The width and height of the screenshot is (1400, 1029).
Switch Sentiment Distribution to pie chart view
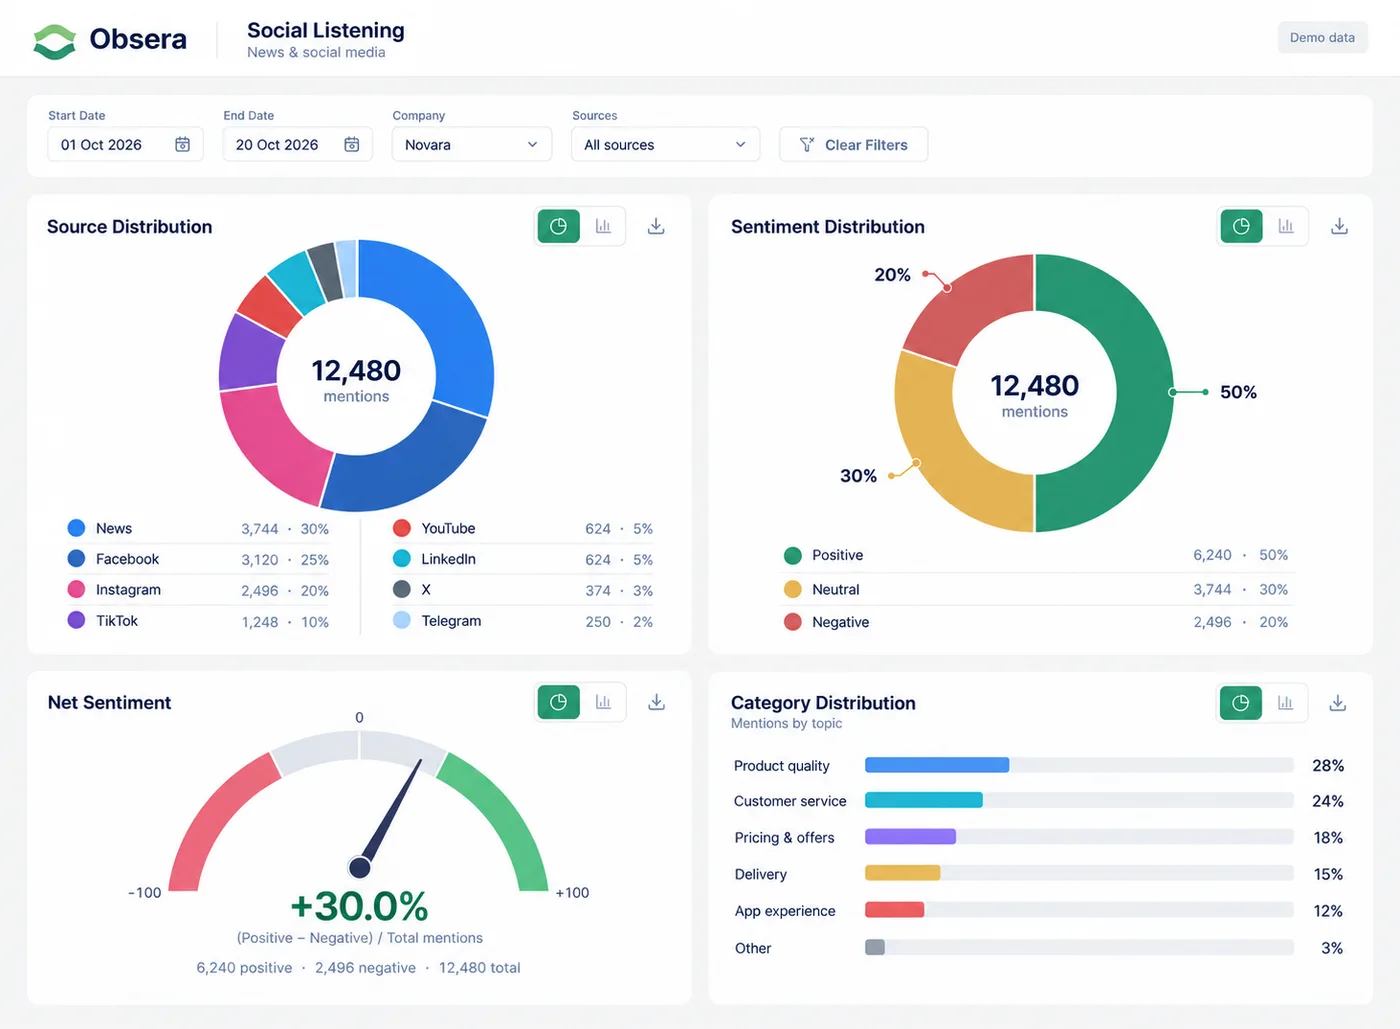pos(1241,227)
